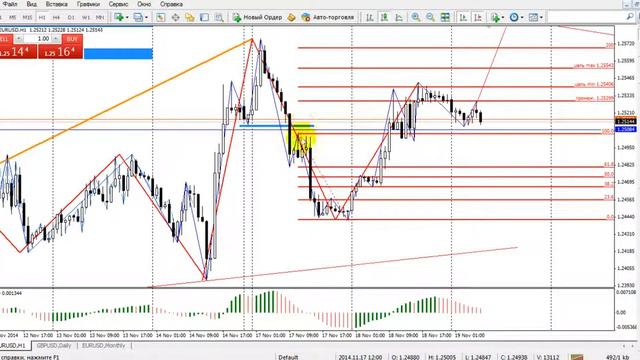The image size is (640, 360).
Task: Toggle the Navigator folder icon
Action: 189,17
